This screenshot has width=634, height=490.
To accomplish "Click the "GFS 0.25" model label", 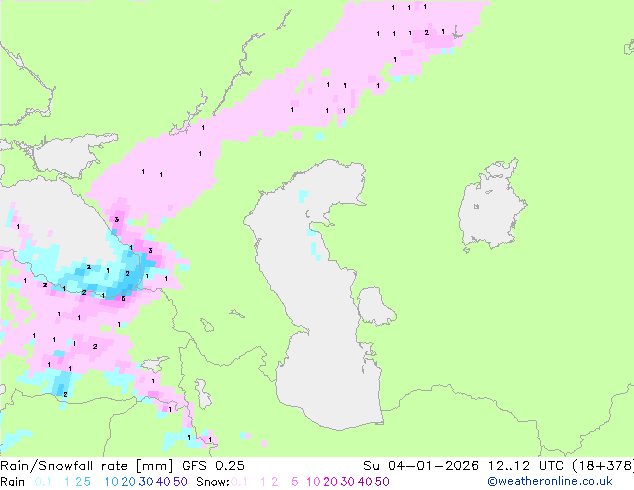I will [213, 466].
